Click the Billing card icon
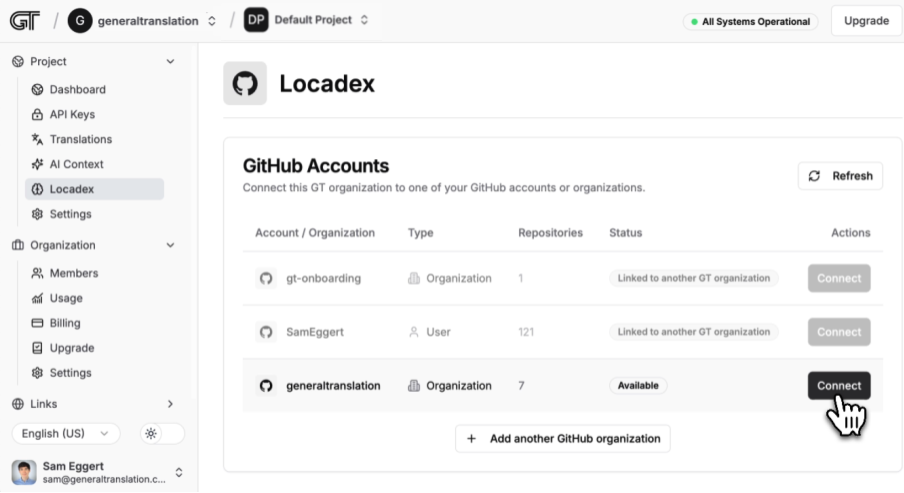 38,324
